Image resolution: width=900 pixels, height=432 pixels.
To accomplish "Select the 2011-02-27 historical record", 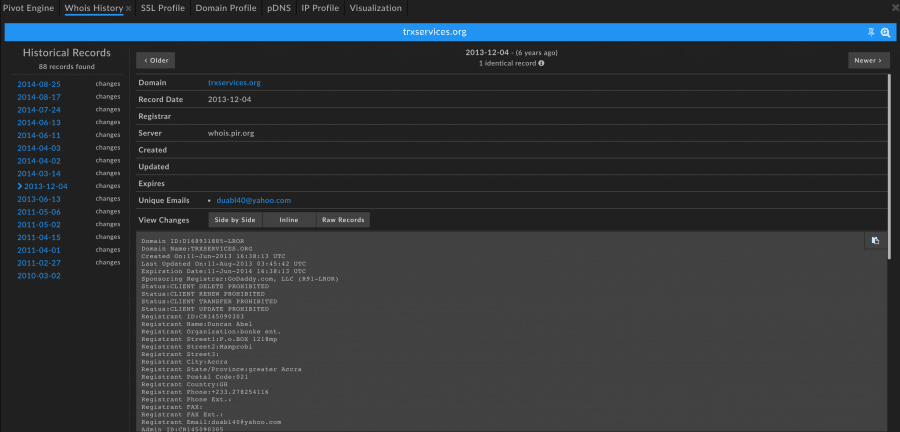I will tap(38, 263).
